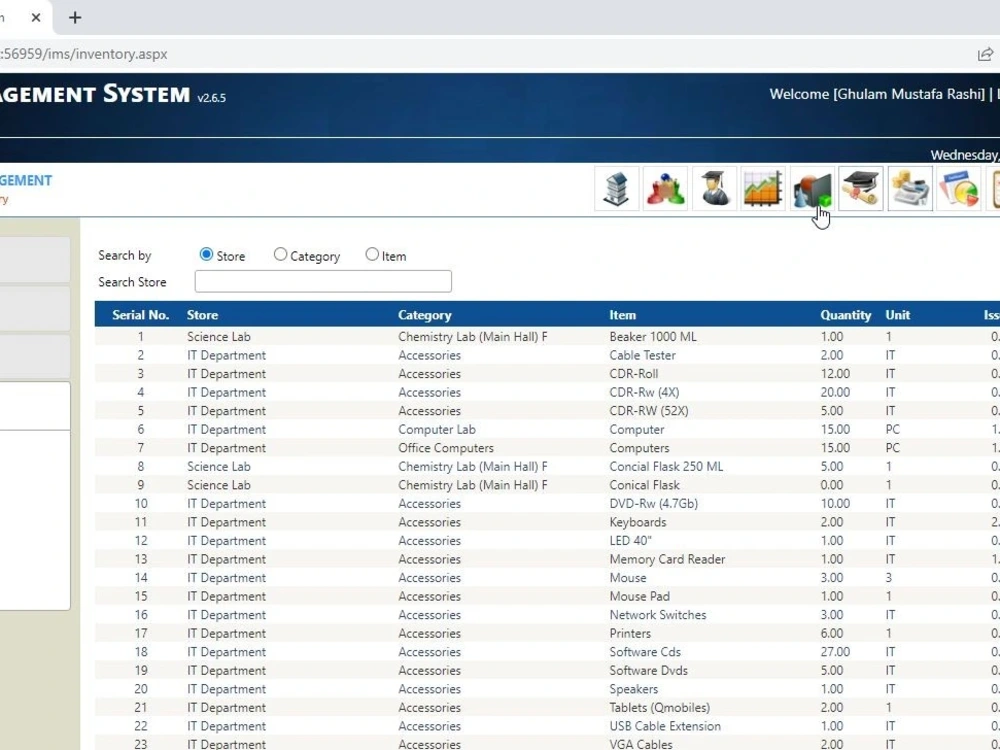Open the colored people-figures module icon
This screenshot has height=750, width=1000.
[665, 189]
